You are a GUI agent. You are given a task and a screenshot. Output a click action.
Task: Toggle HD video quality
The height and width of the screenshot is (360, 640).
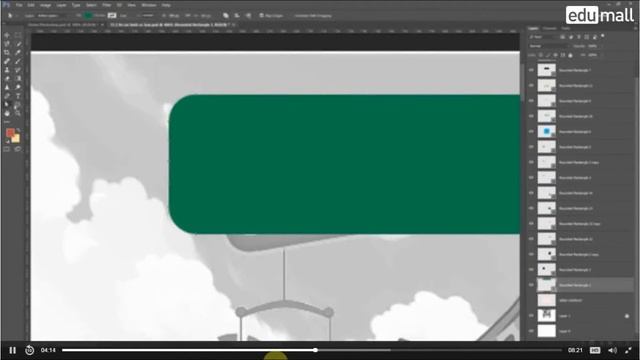[595, 350]
